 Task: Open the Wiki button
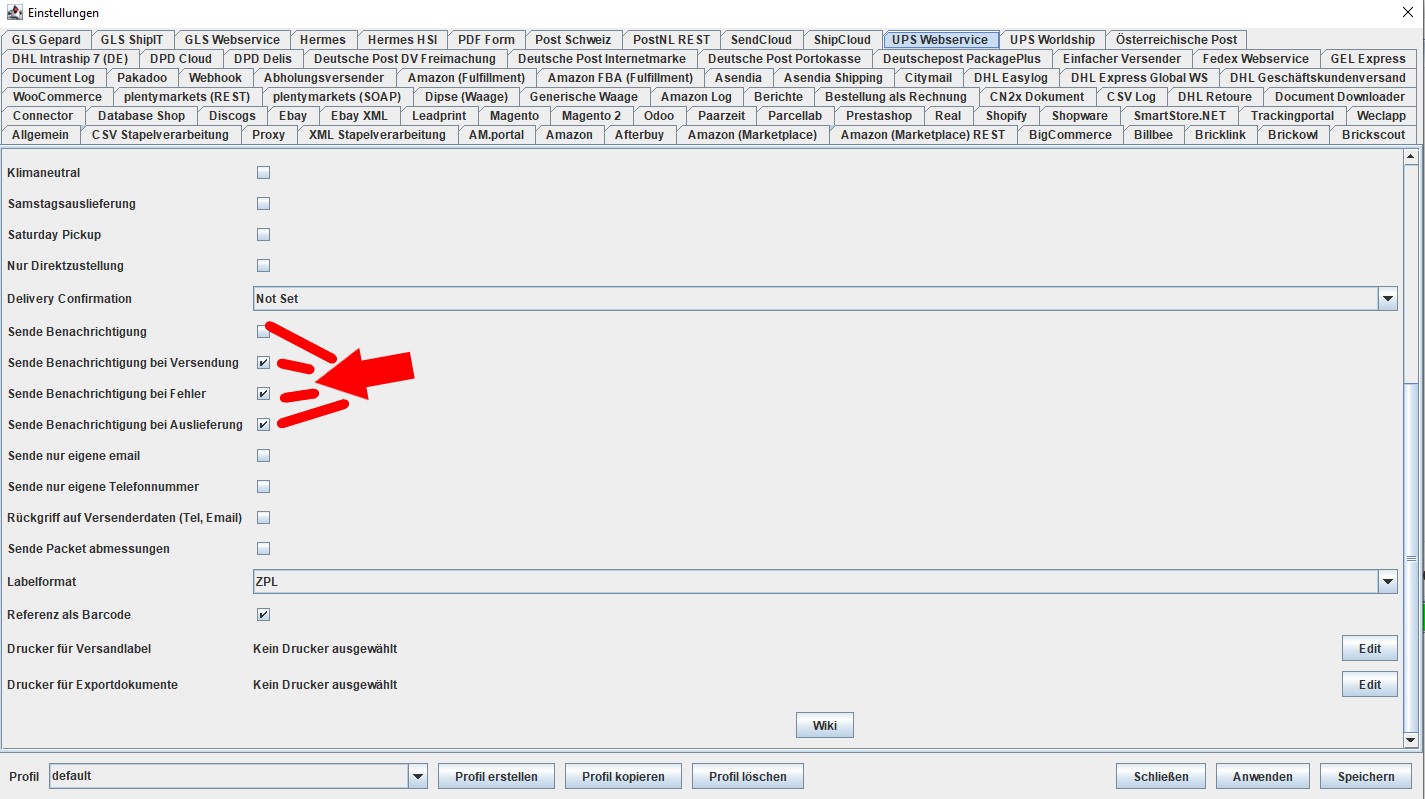[x=825, y=726]
